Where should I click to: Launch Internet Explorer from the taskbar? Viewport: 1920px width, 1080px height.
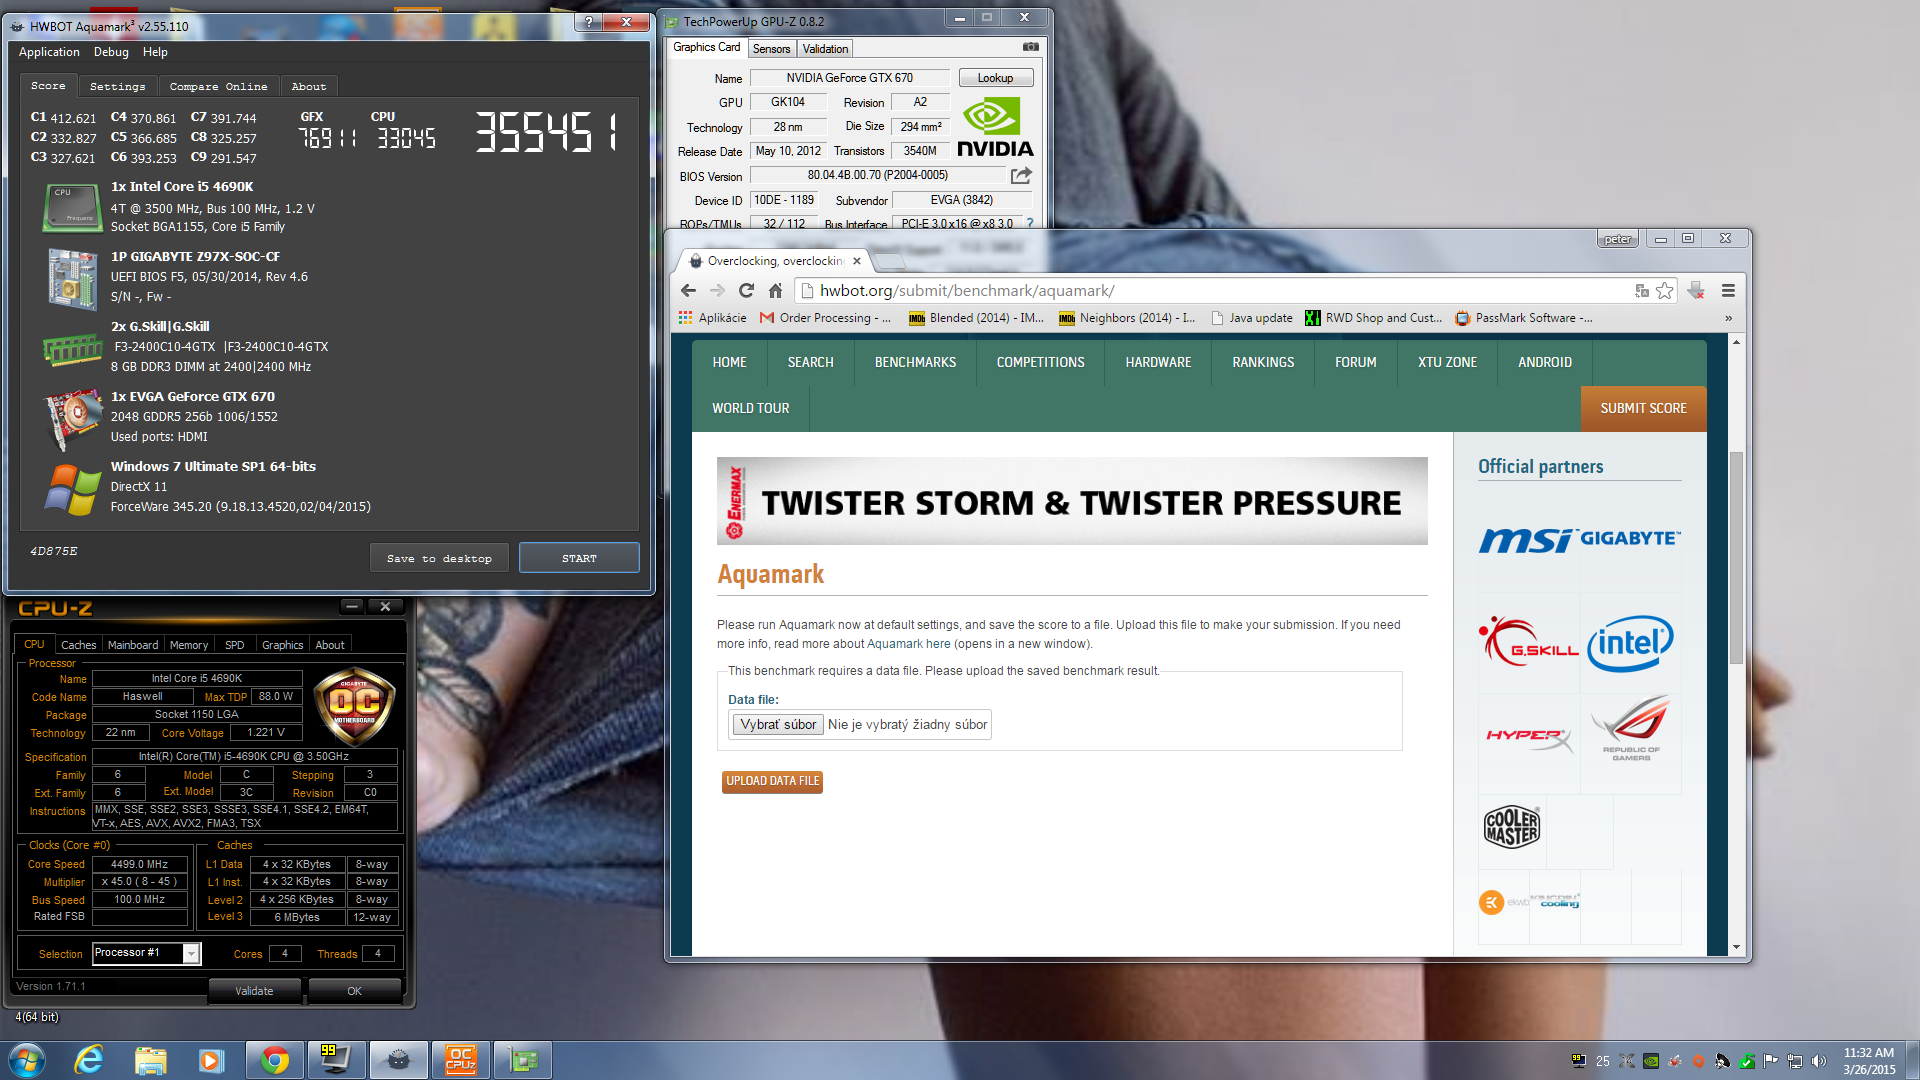point(89,1060)
